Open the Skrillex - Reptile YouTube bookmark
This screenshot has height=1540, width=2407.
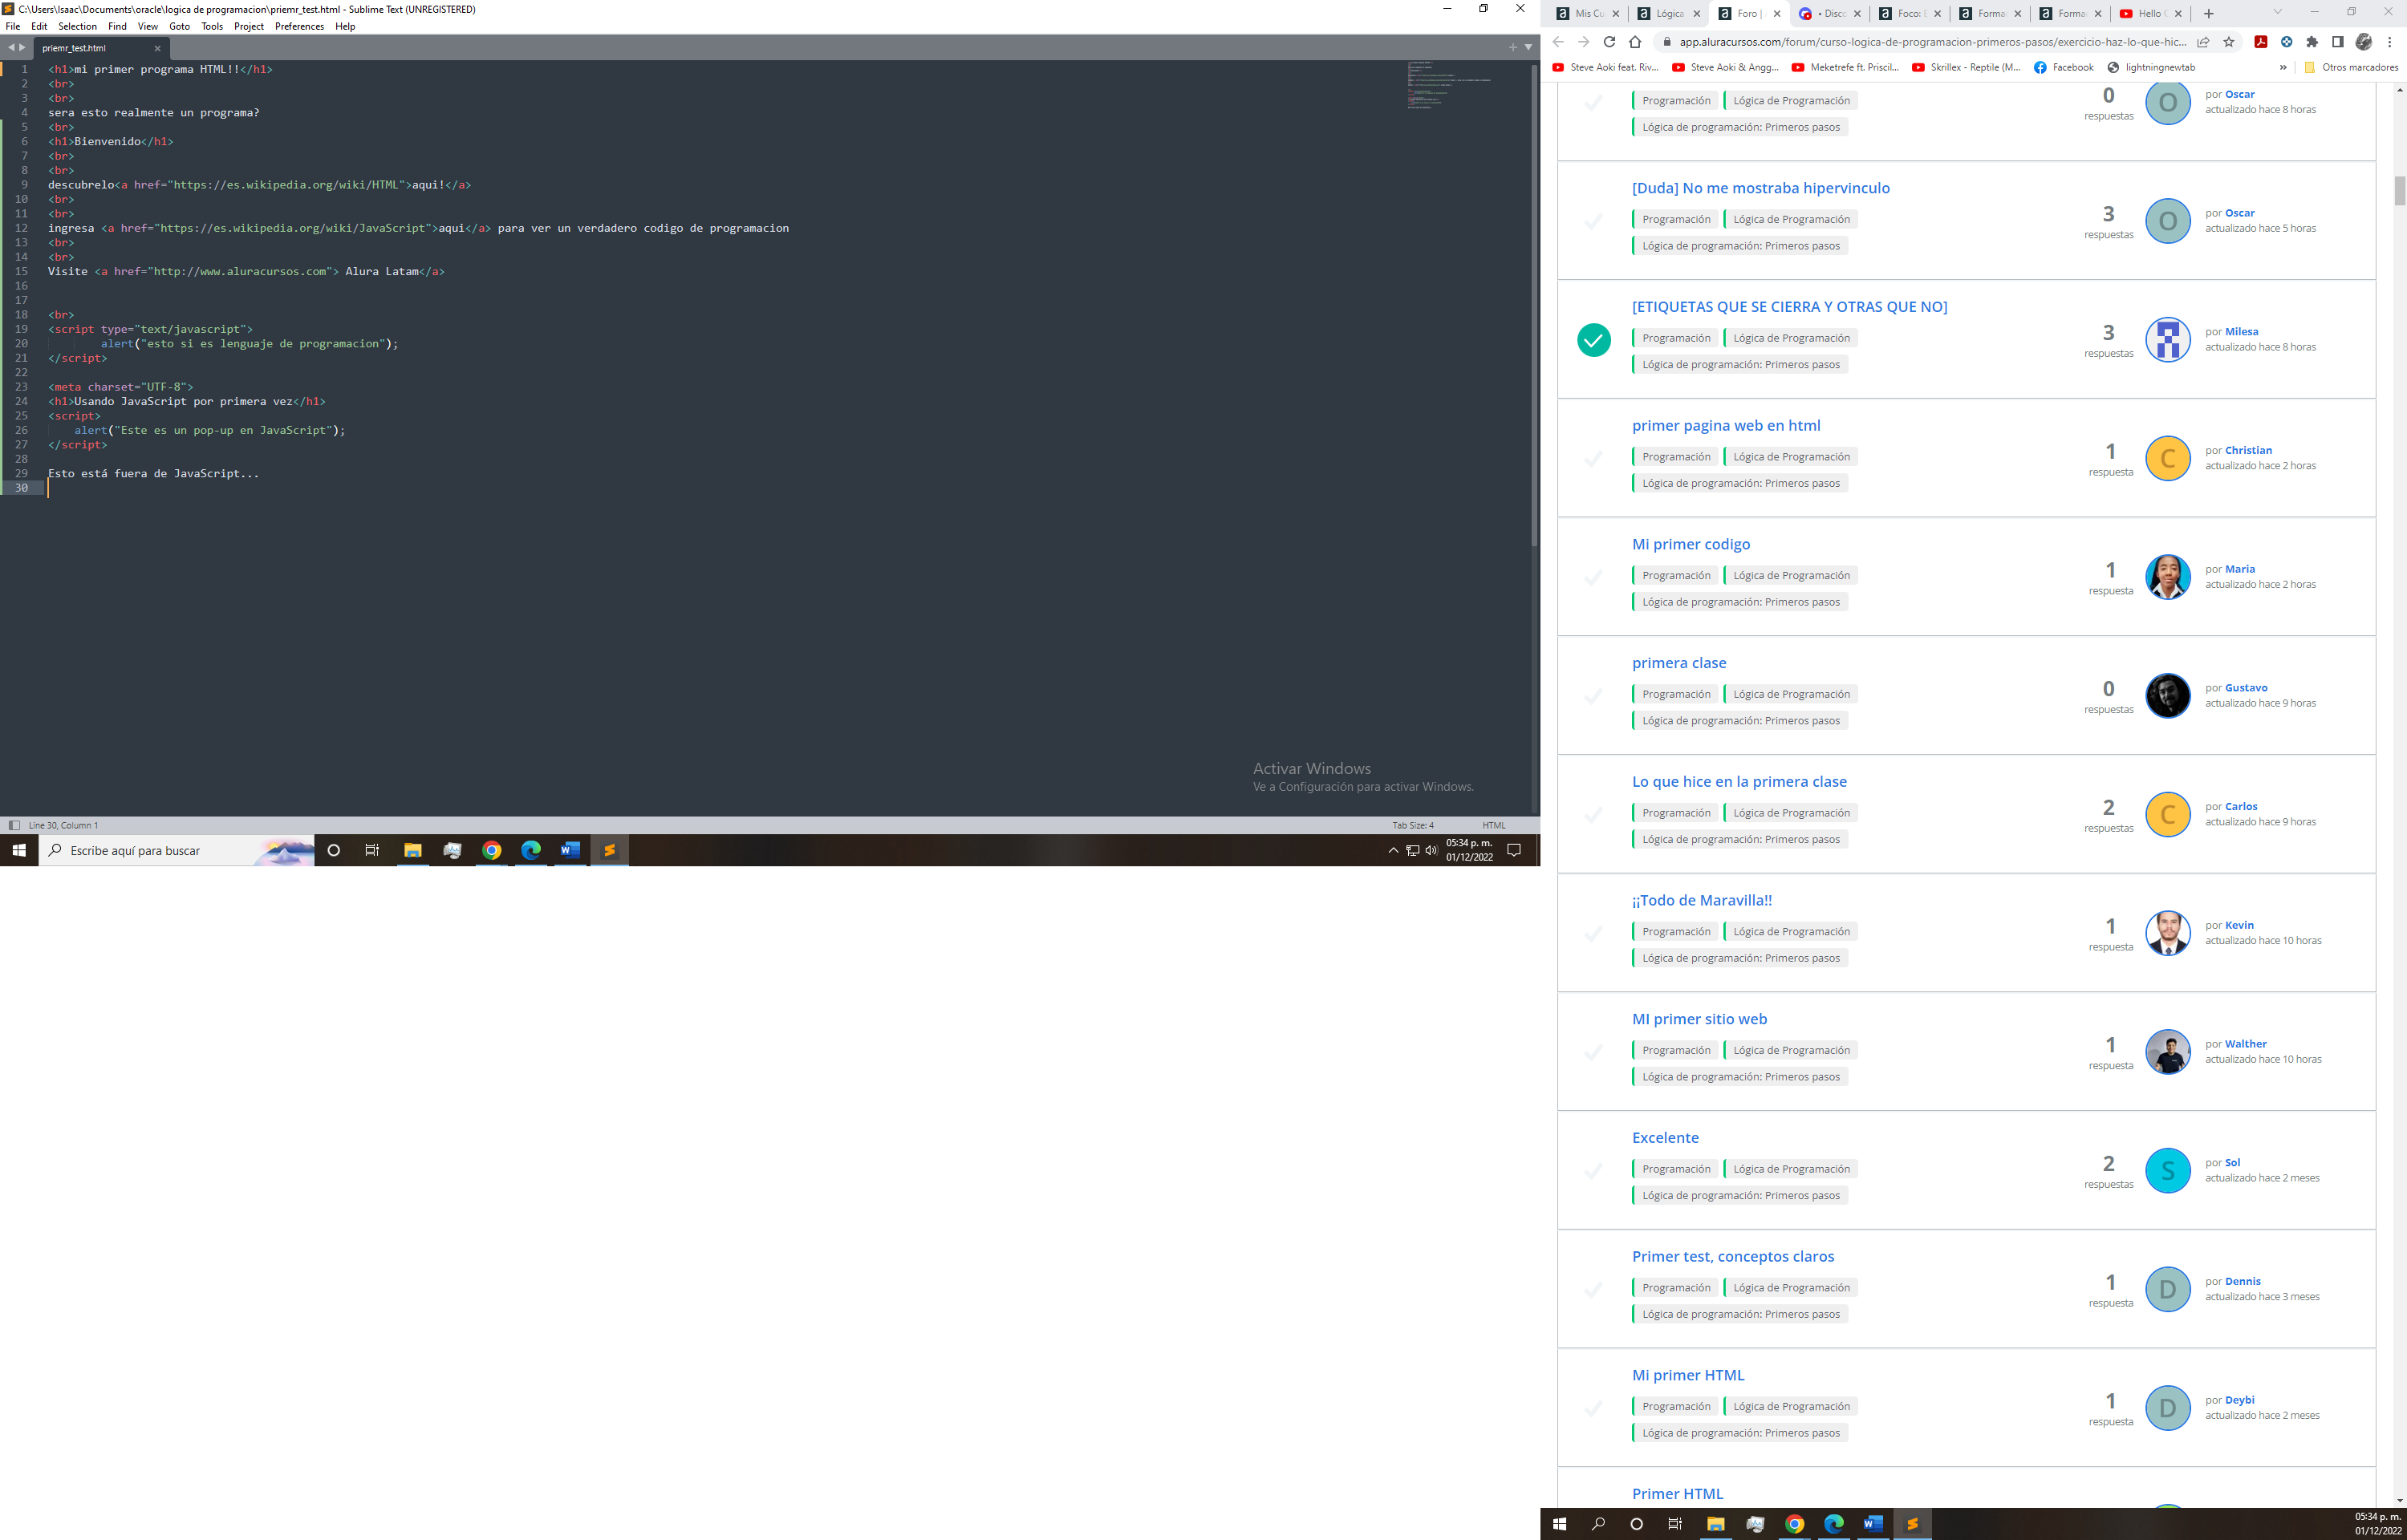point(1966,68)
